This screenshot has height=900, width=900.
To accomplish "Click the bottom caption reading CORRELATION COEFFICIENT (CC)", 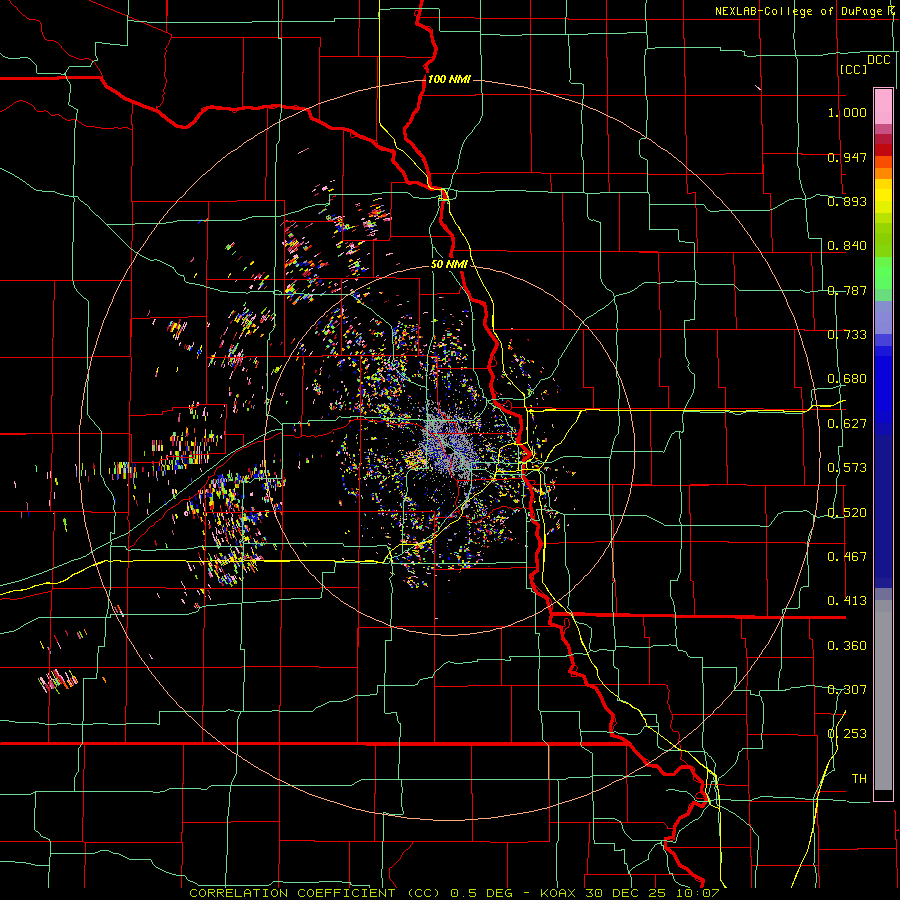I will tap(315, 893).
